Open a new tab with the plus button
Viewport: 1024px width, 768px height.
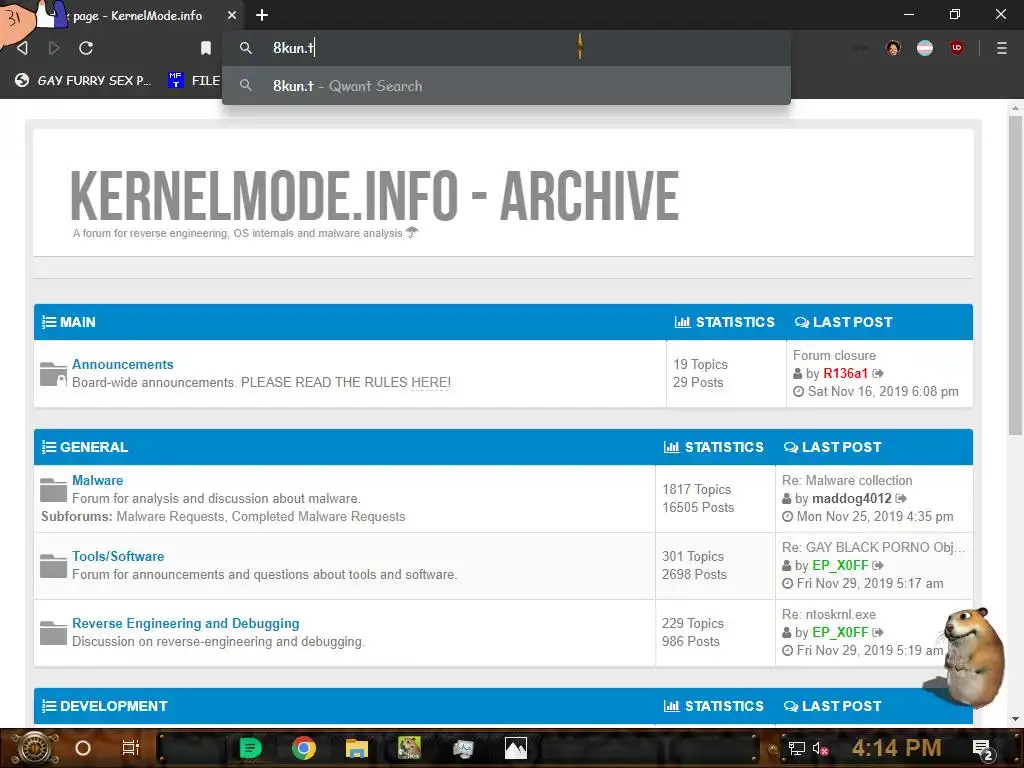[x=262, y=15]
